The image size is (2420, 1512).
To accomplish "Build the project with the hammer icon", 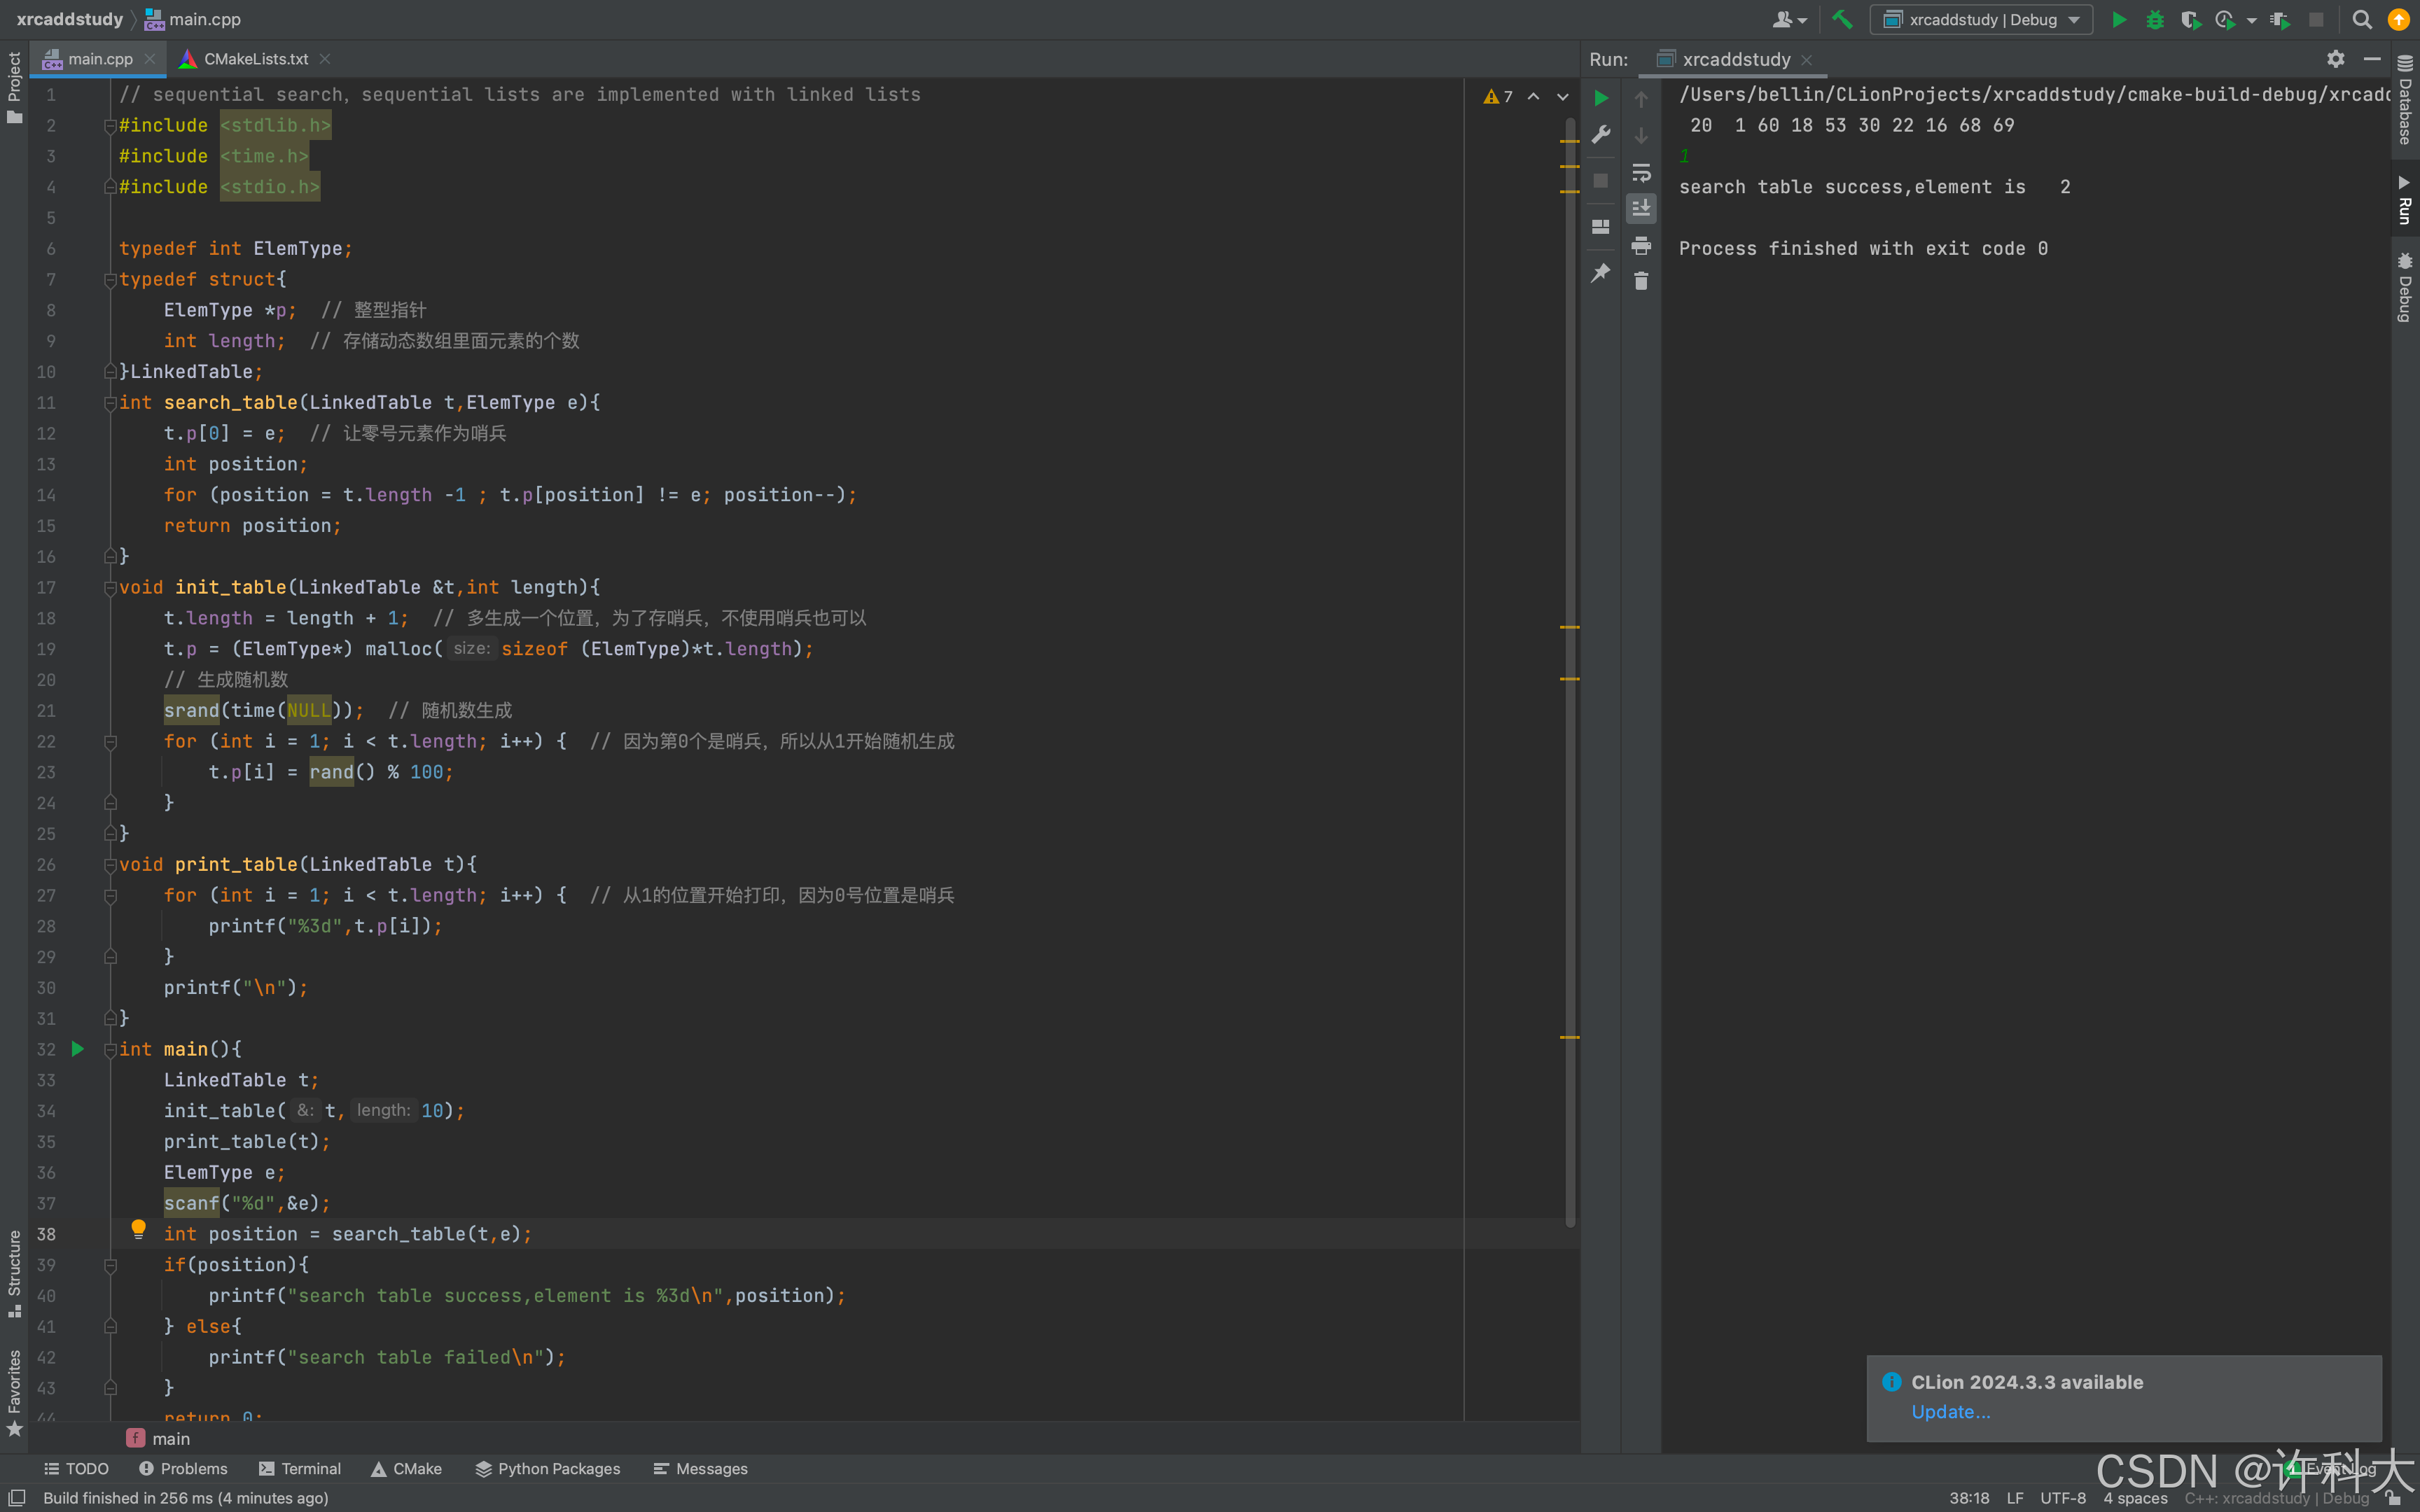I will point(1842,19).
